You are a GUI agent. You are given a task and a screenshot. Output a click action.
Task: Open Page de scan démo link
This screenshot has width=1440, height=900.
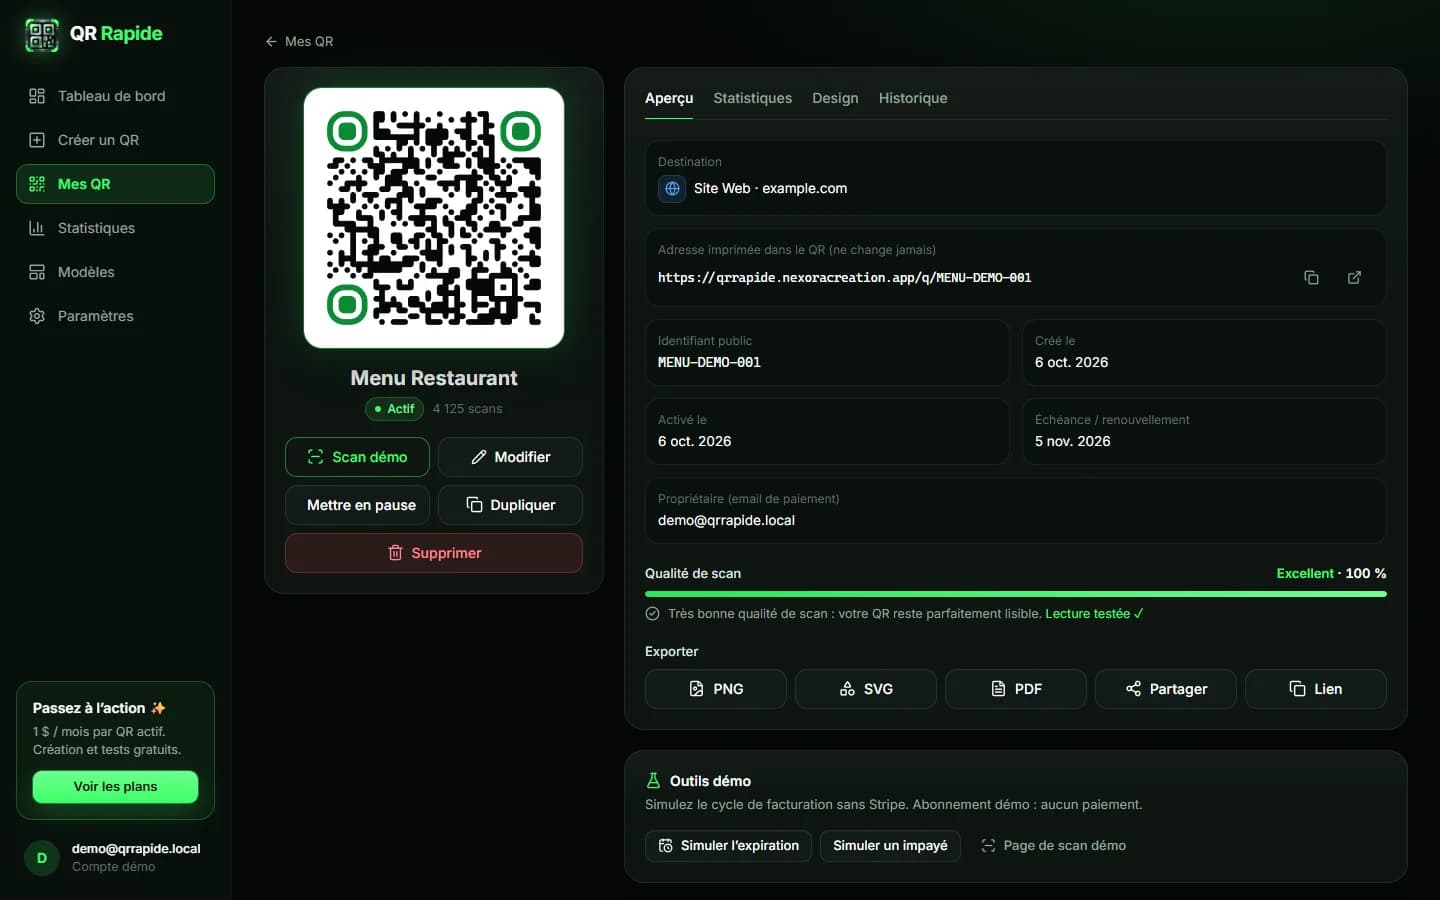pos(1053,846)
